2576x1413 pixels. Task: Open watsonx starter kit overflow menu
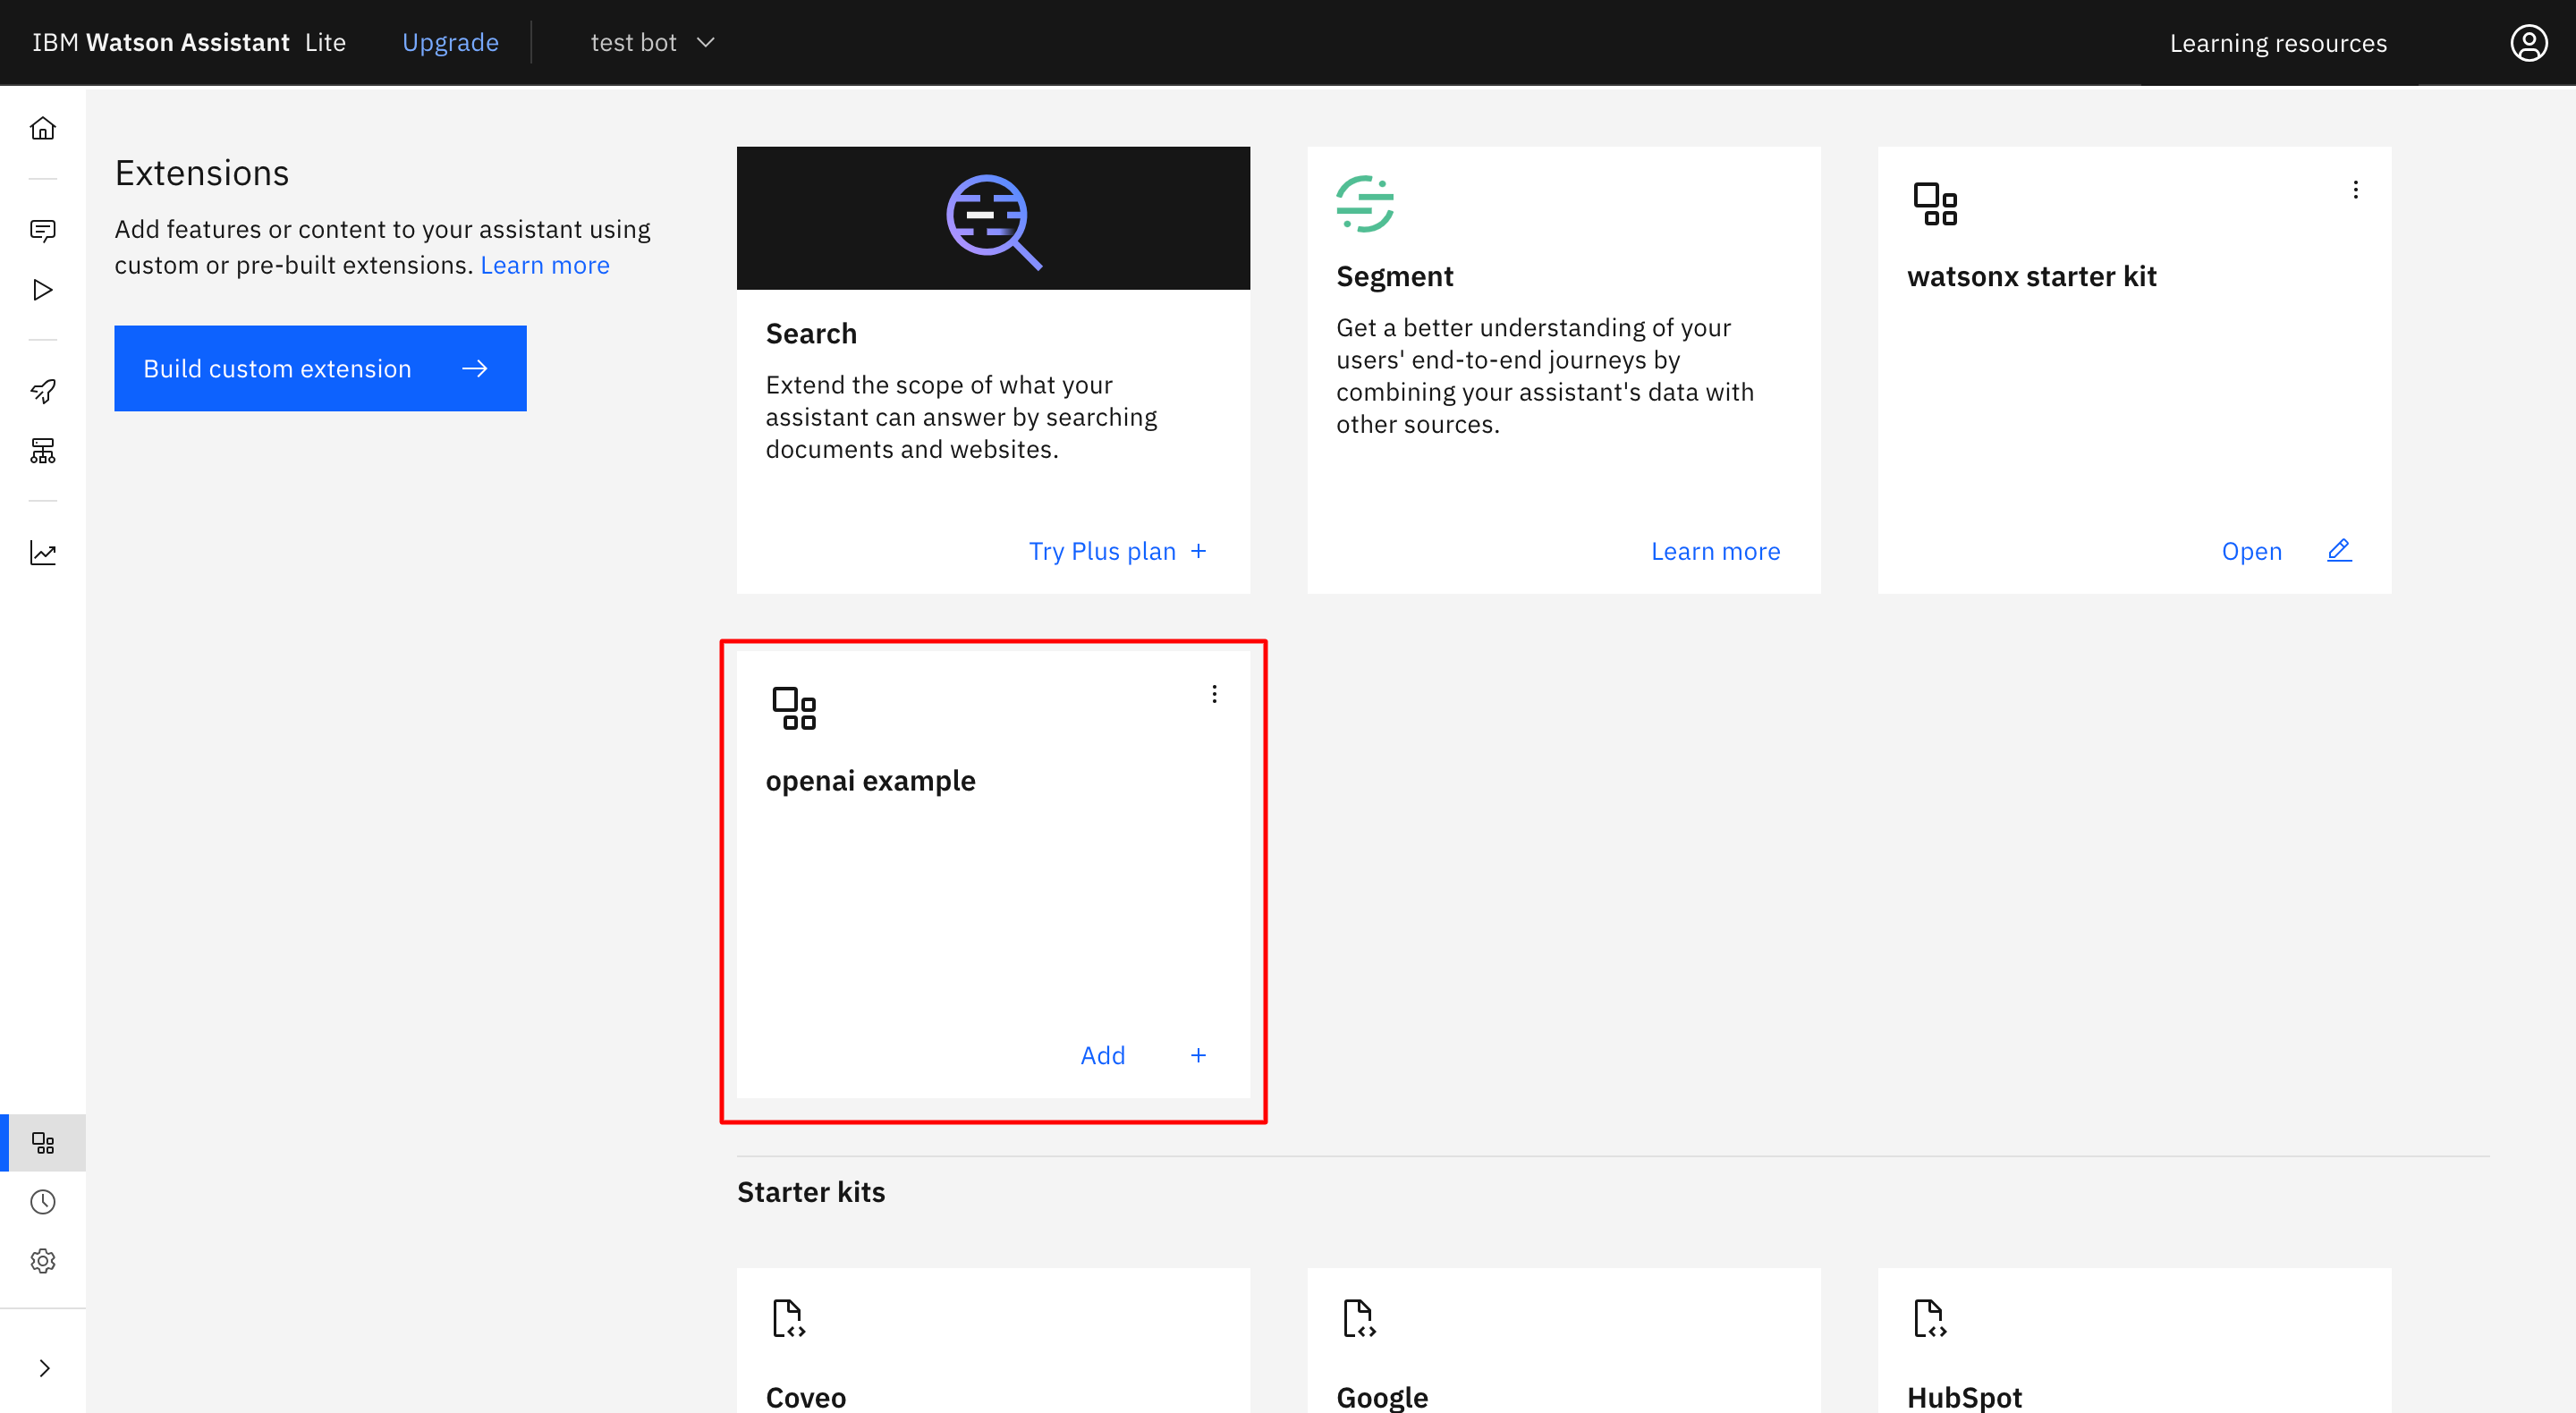click(2355, 190)
